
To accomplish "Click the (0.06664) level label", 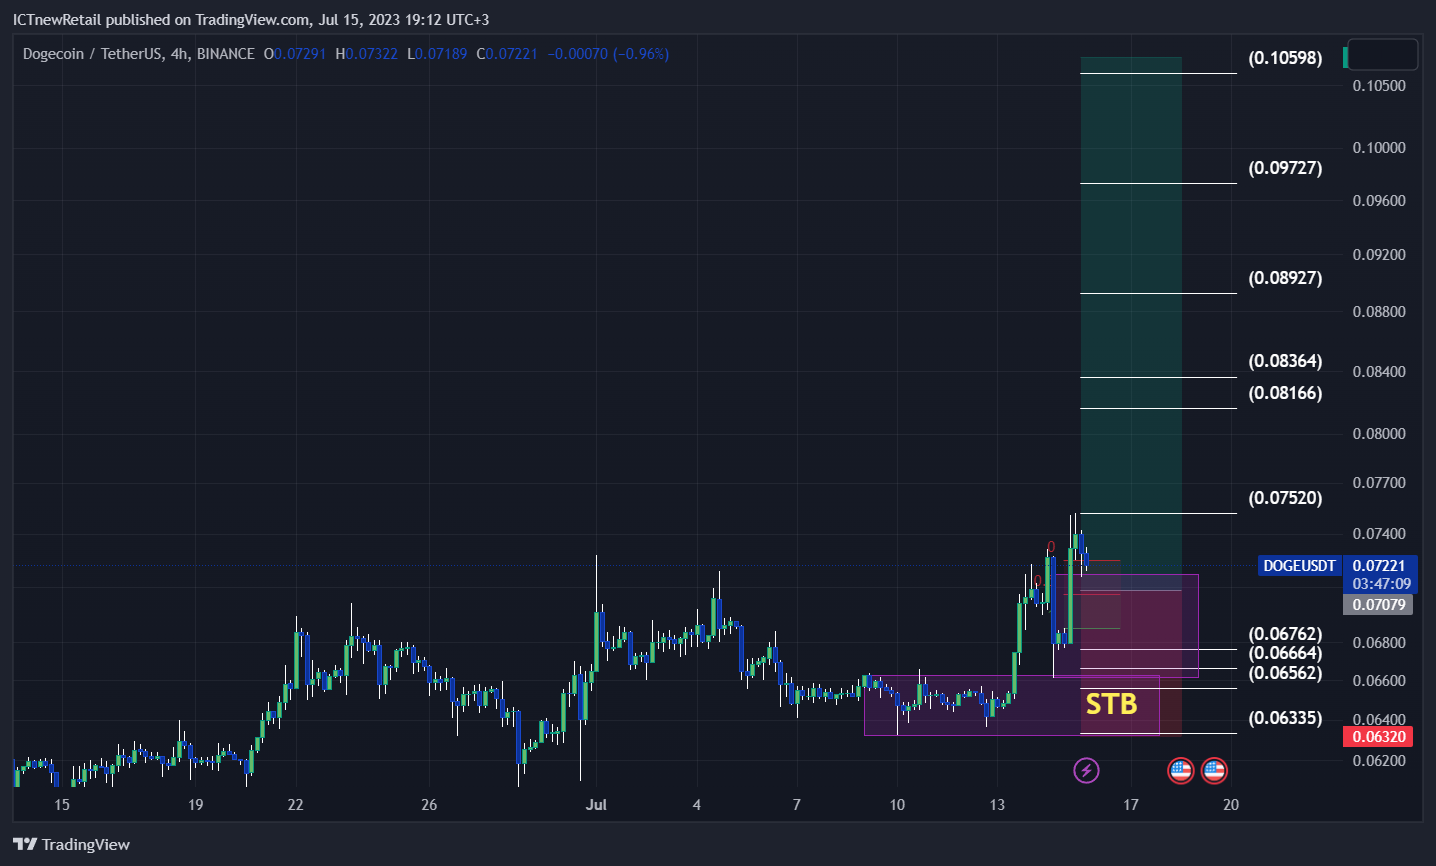I will [x=1285, y=653].
